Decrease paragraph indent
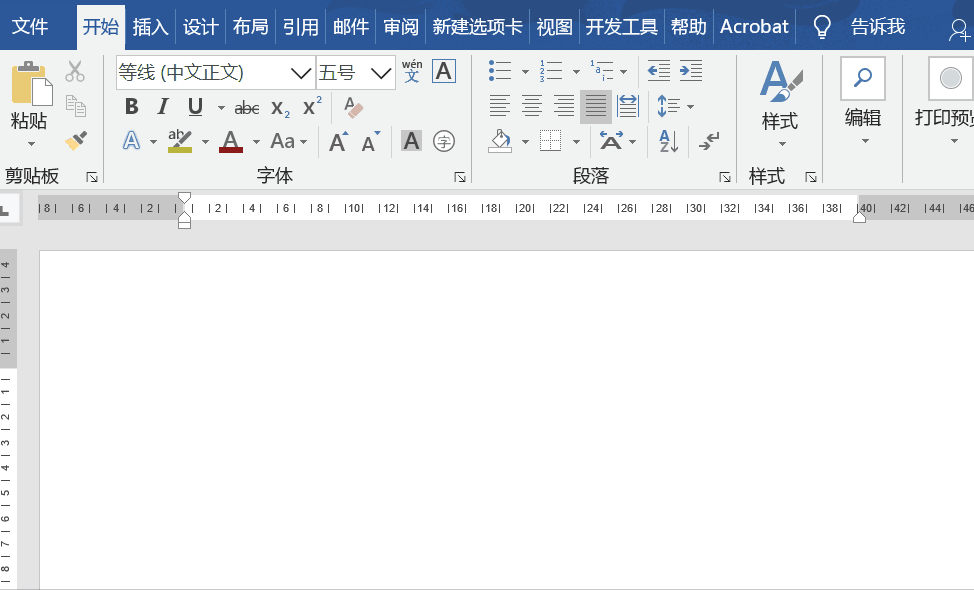This screenshot has width=974, height=590. point(658,71)
